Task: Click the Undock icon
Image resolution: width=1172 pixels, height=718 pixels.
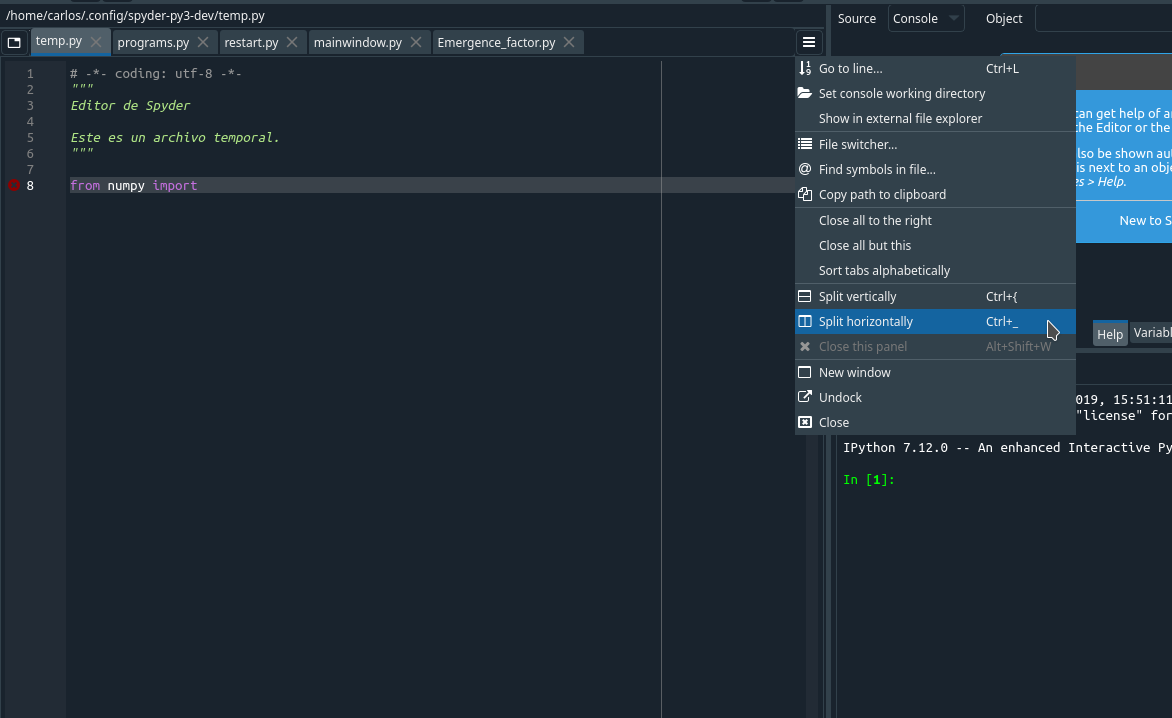Action: click(805, 397)
